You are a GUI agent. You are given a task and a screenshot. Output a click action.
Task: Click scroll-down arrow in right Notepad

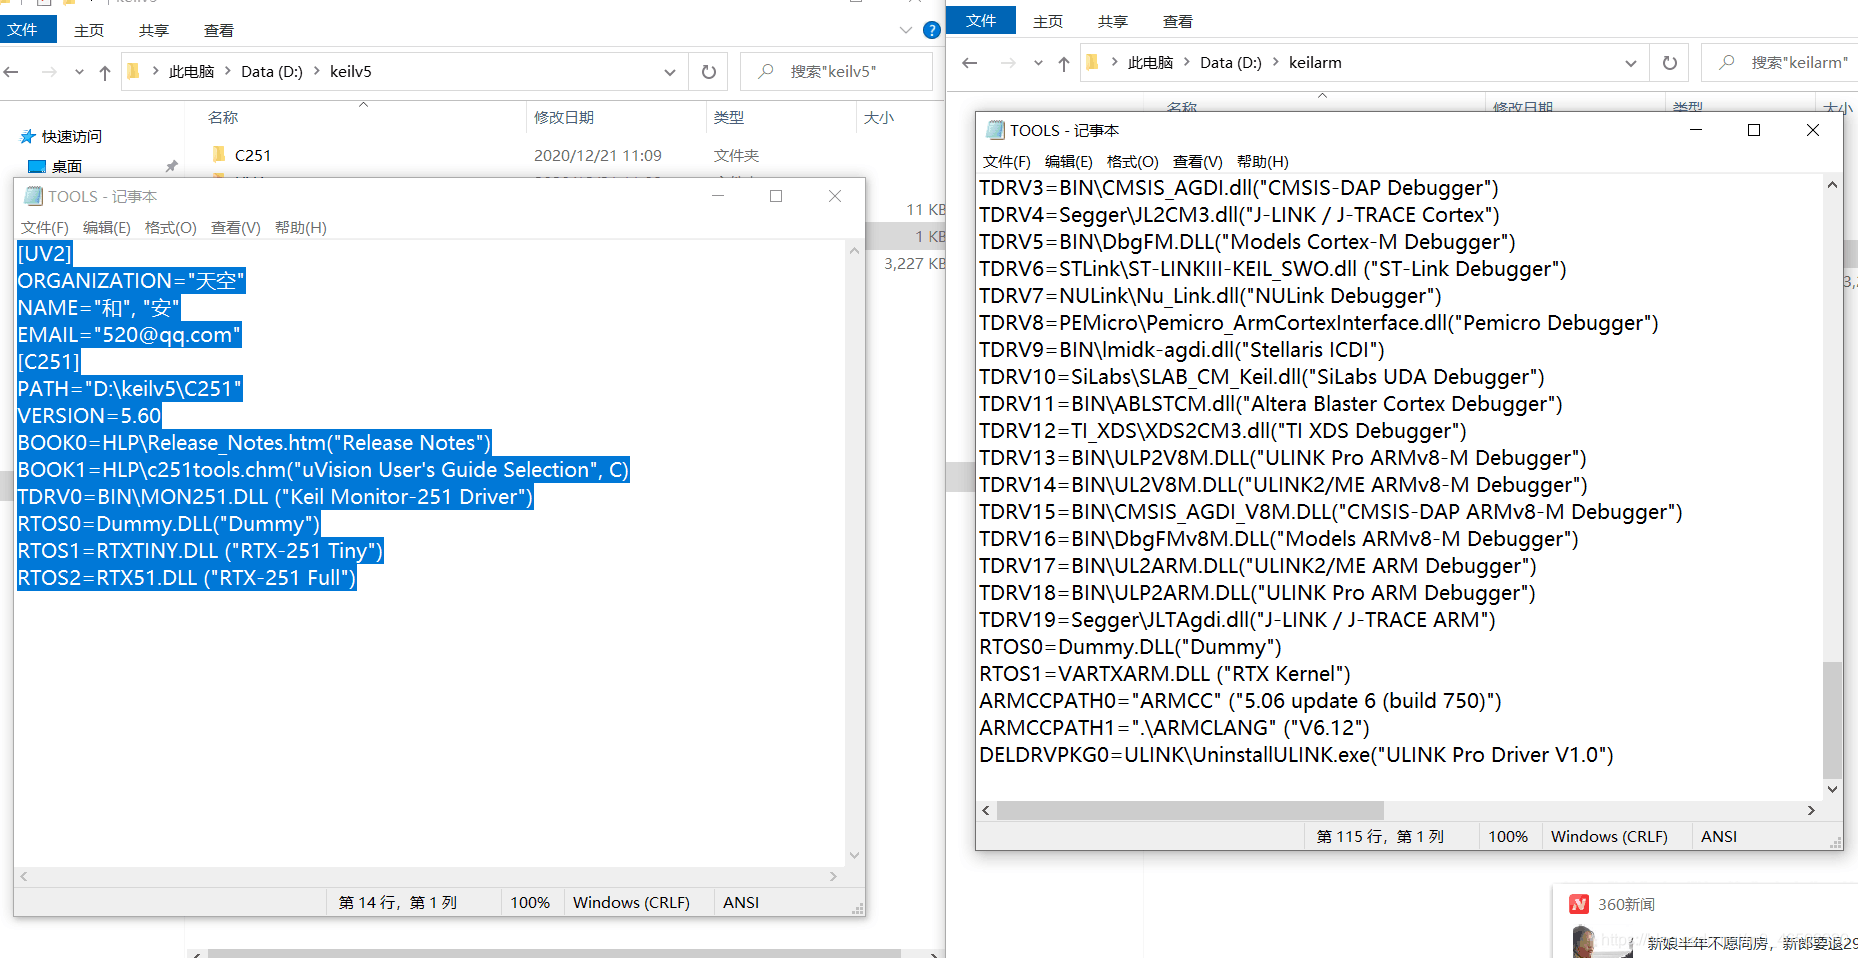(x=1832, y=789)
